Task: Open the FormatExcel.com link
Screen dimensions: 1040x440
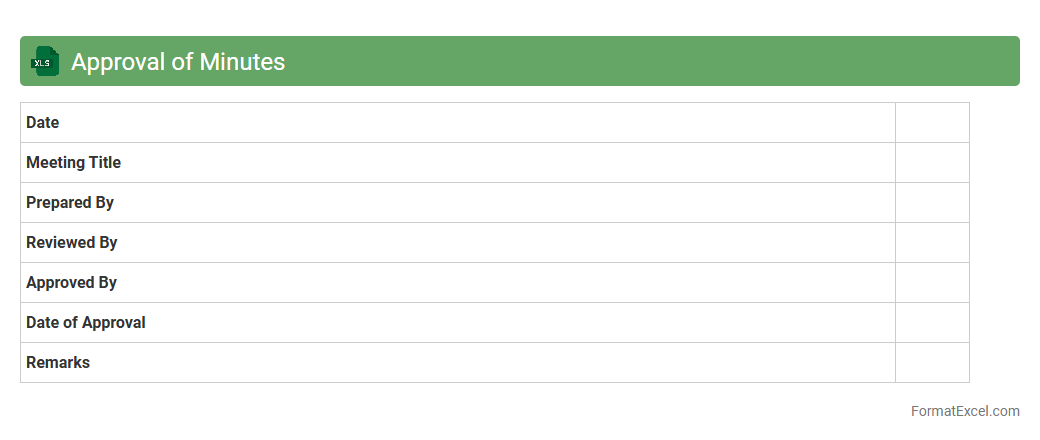Action: [x=965, y=411]
